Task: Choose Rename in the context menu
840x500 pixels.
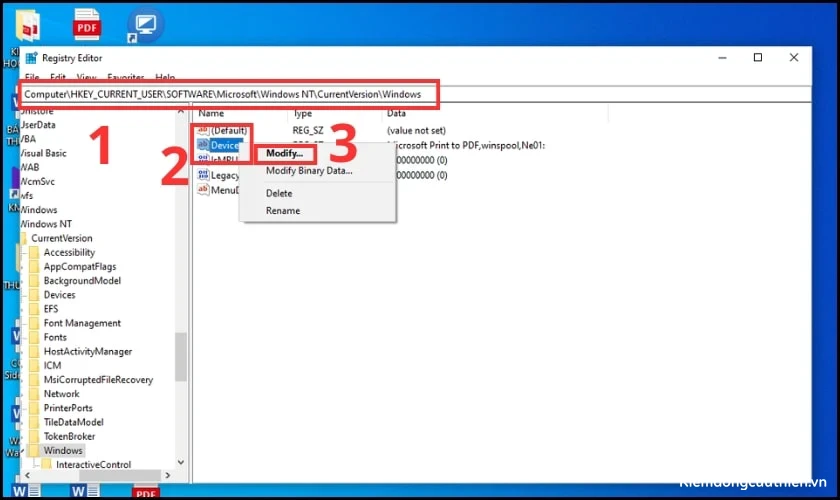Action: (283, 211)
